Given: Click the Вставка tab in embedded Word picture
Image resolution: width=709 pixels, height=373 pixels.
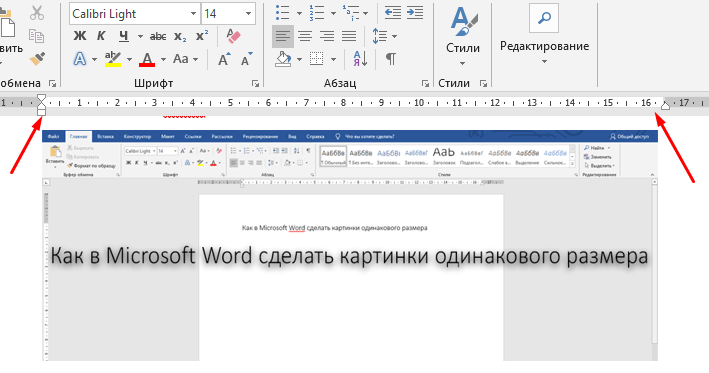Looking at the screenshot, I should [105, 137].
